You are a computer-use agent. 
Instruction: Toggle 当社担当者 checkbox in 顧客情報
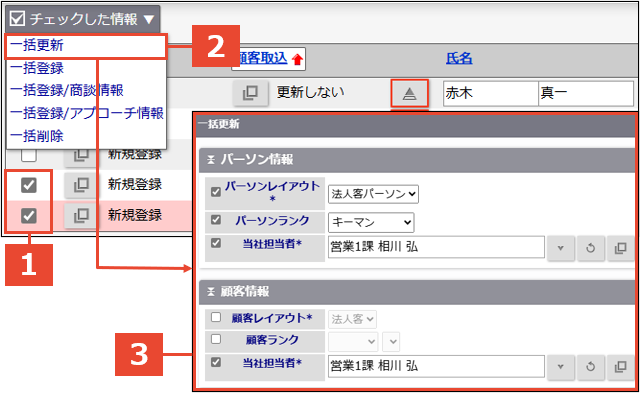click(216, 362)
